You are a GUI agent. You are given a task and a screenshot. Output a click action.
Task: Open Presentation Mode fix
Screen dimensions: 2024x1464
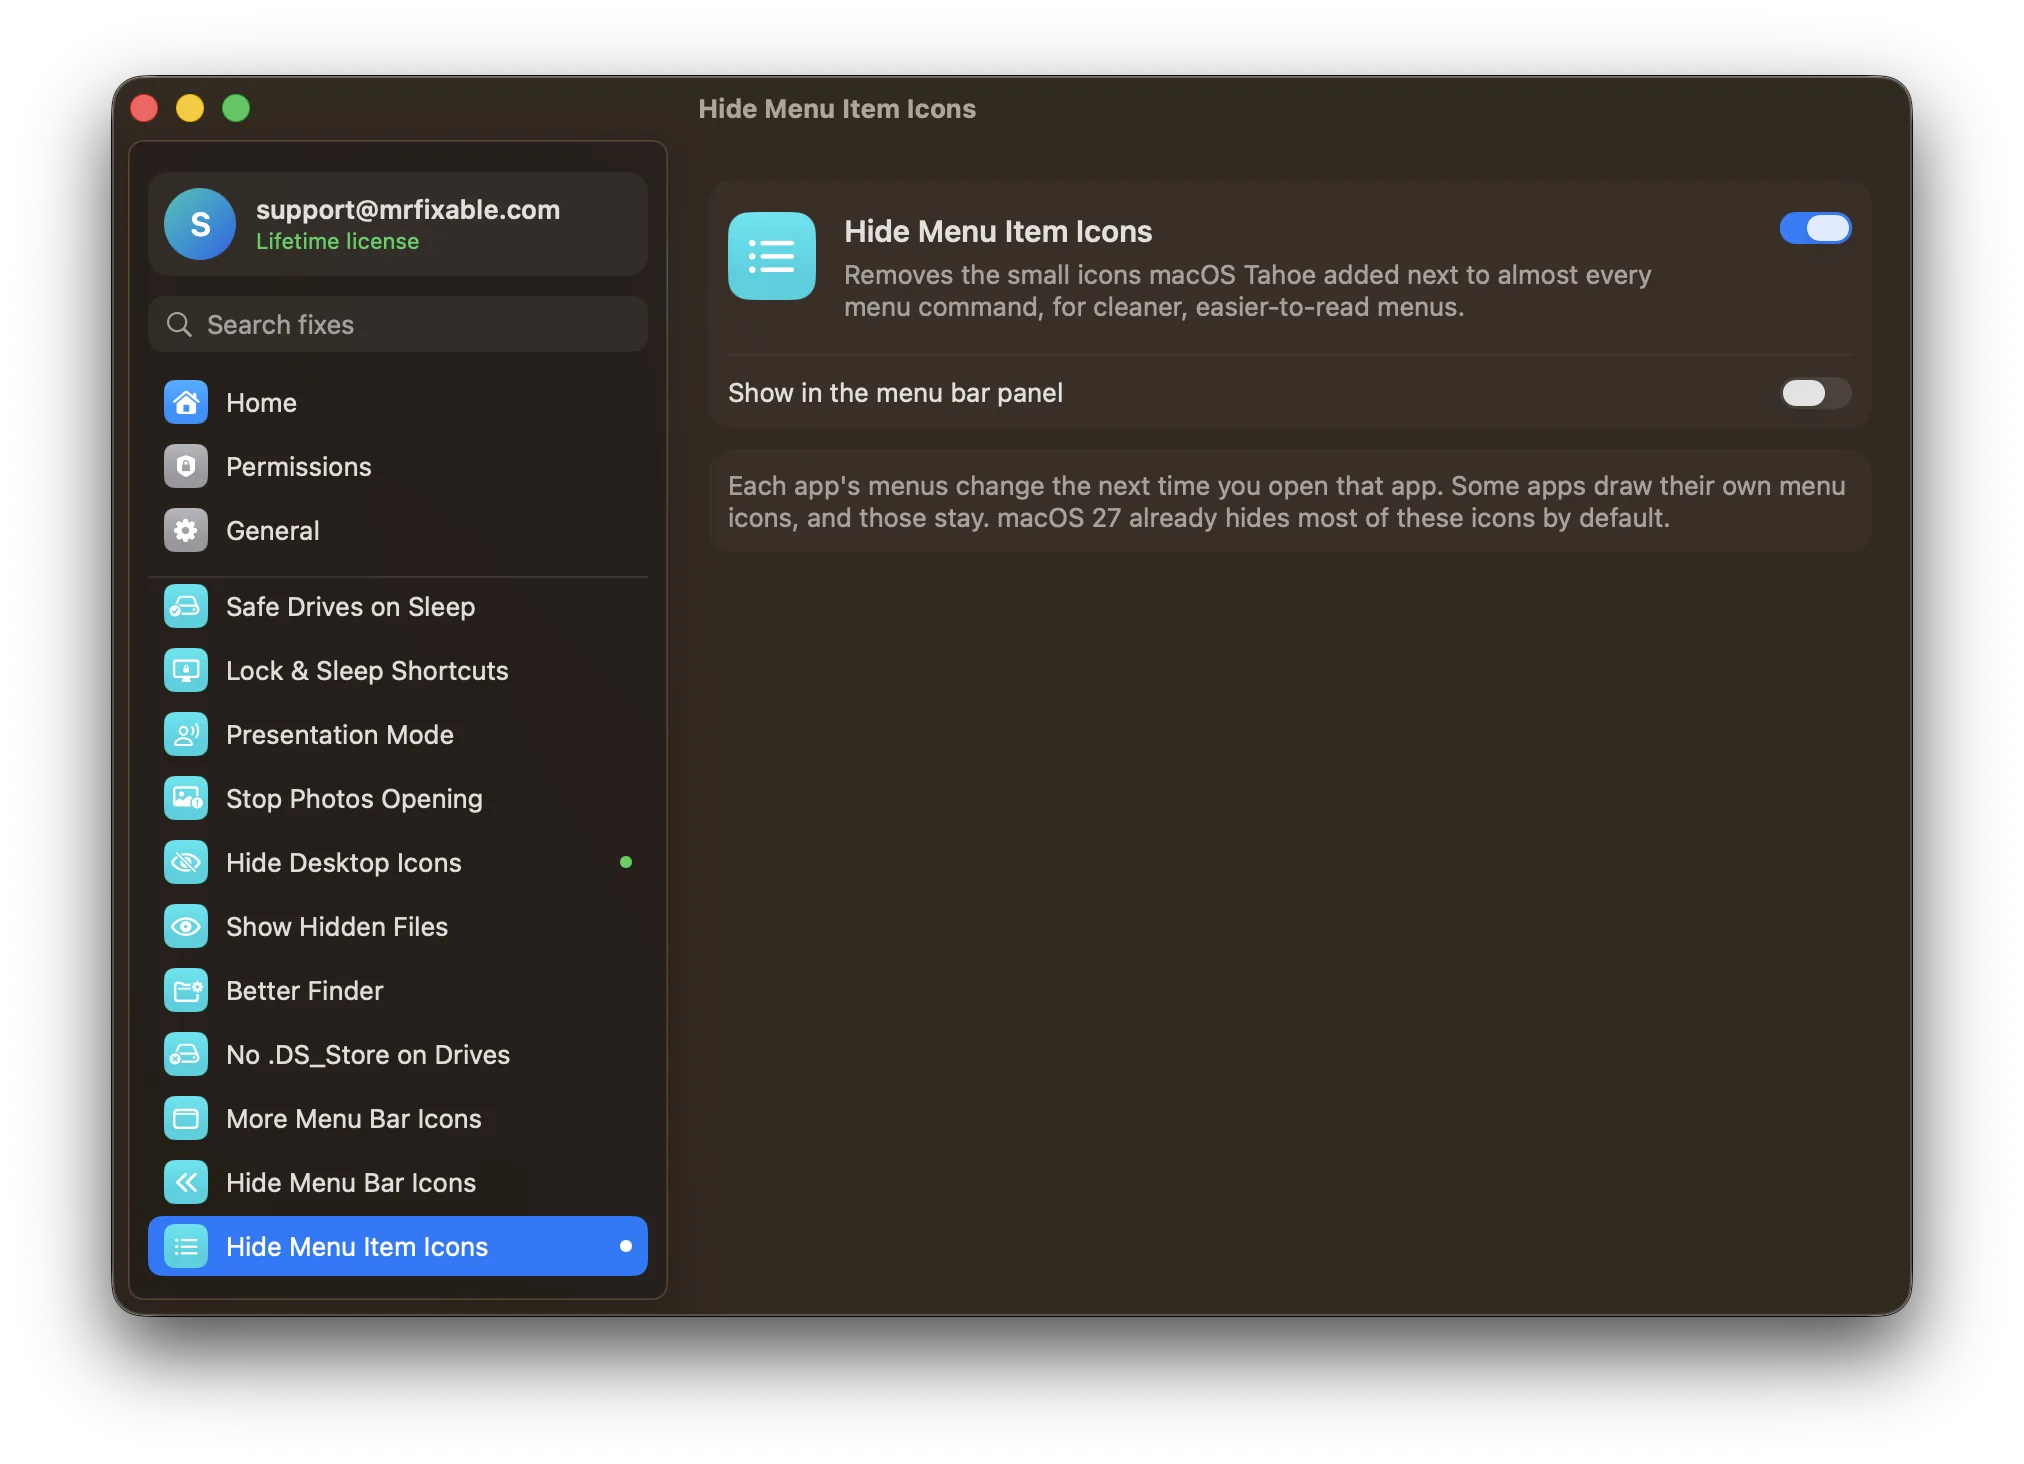[398, 734]
